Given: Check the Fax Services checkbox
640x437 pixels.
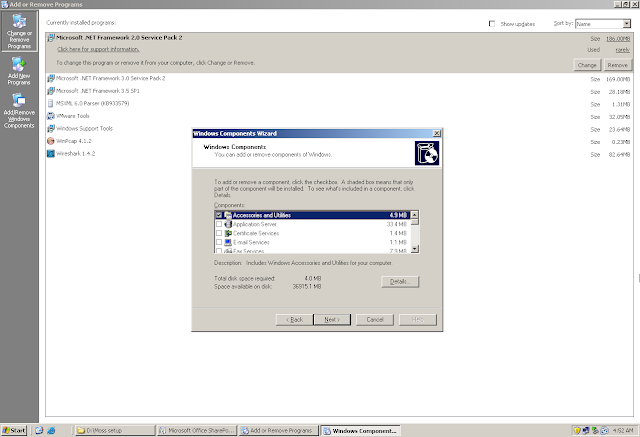Looking at the screenshot, I should tap(219, 251).
